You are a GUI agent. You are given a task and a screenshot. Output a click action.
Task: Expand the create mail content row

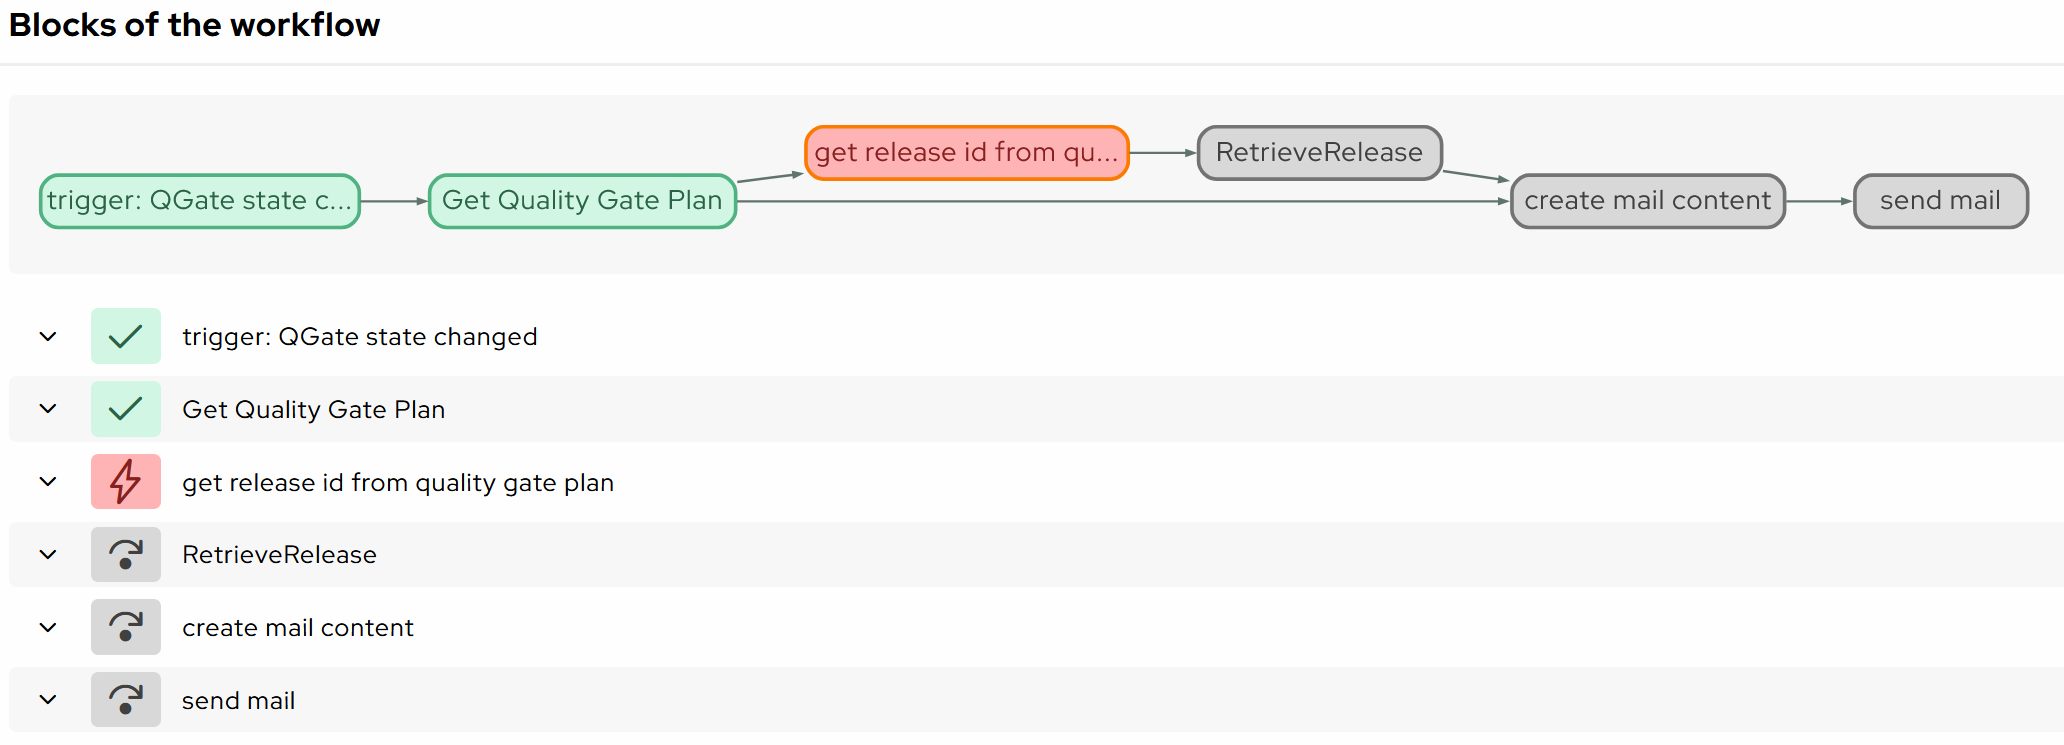48,627
